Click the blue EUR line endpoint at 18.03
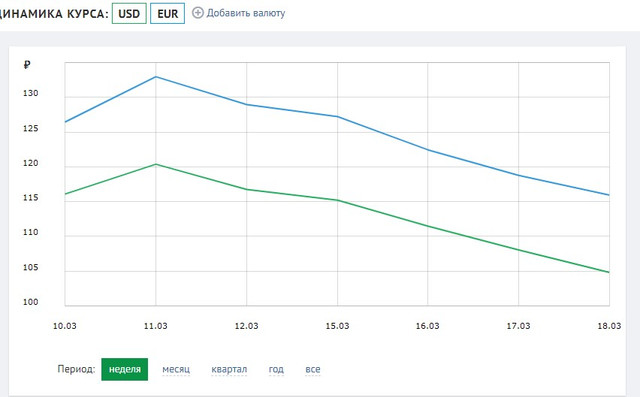The image size is (640, 397). 609,195
